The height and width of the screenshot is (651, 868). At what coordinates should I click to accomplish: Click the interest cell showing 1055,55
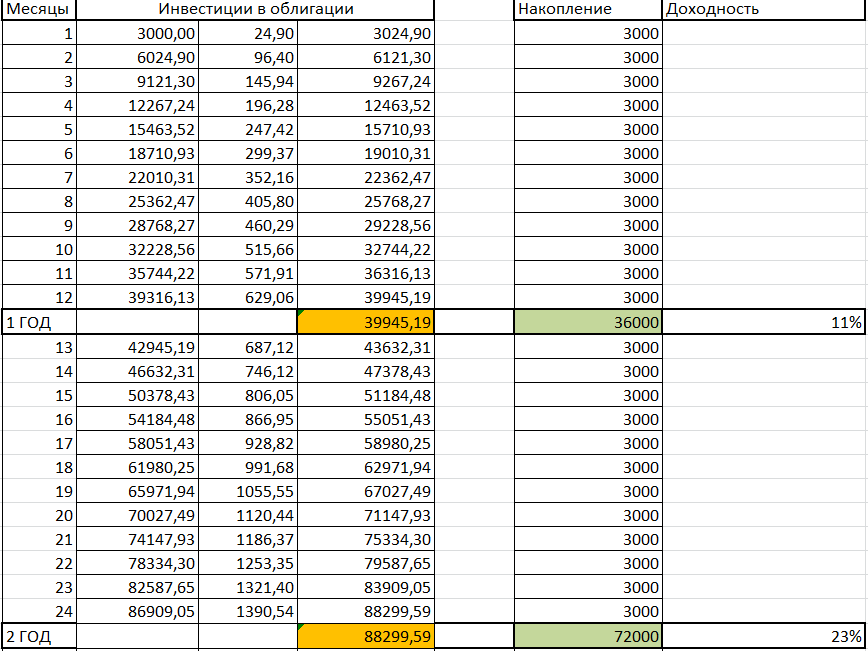pyautogui.click(x=248, y=491)
